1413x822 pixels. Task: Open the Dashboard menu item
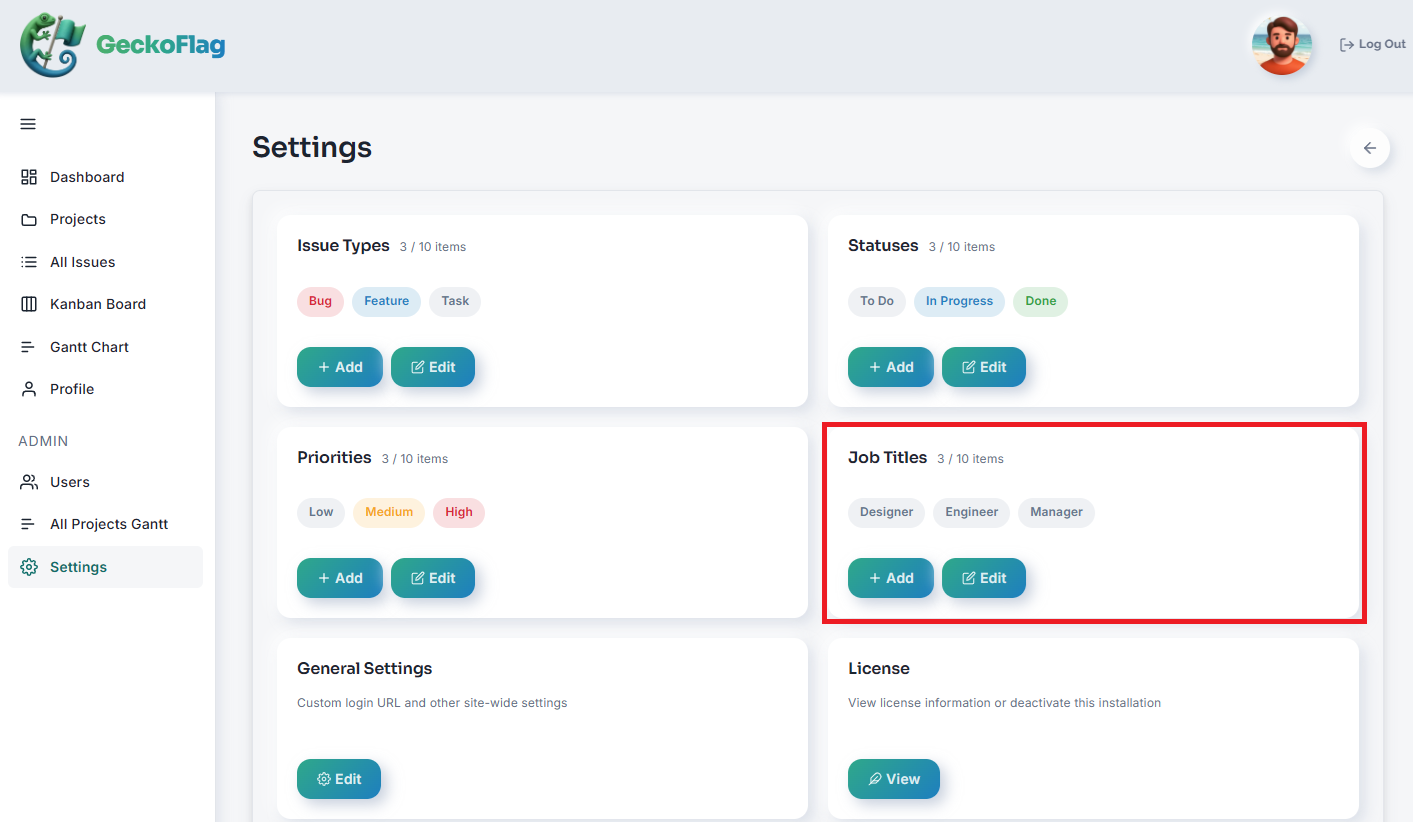[105, 177]
